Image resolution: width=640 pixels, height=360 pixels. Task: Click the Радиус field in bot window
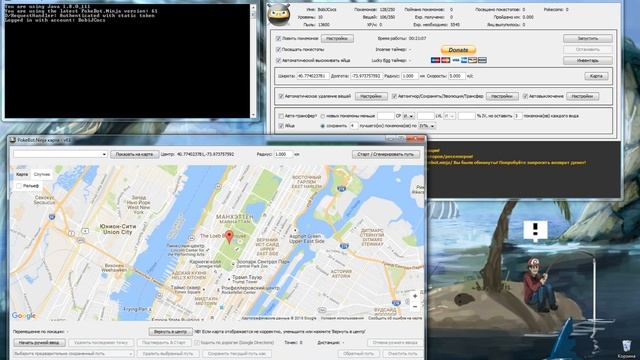click(410, 76)
